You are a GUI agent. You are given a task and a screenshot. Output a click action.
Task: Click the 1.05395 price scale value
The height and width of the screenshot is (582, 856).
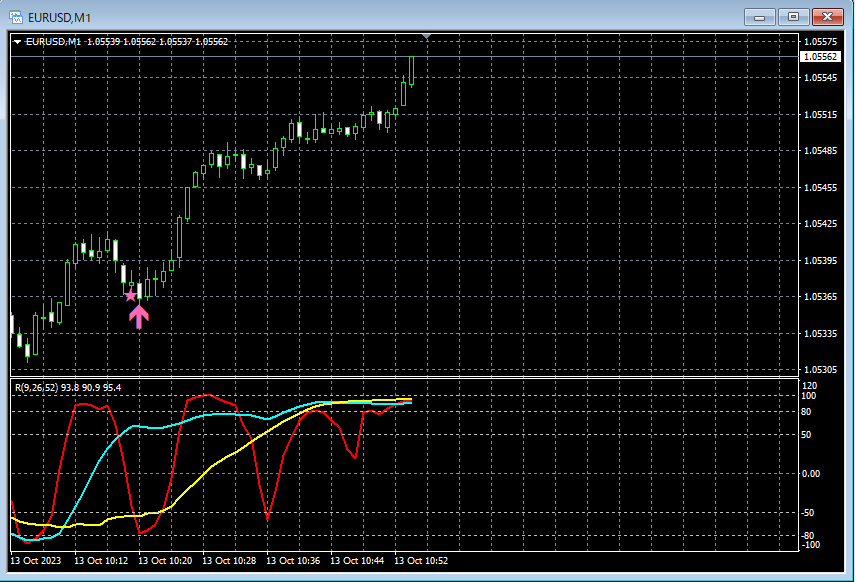pyautogui.click(x=821, y=261)
